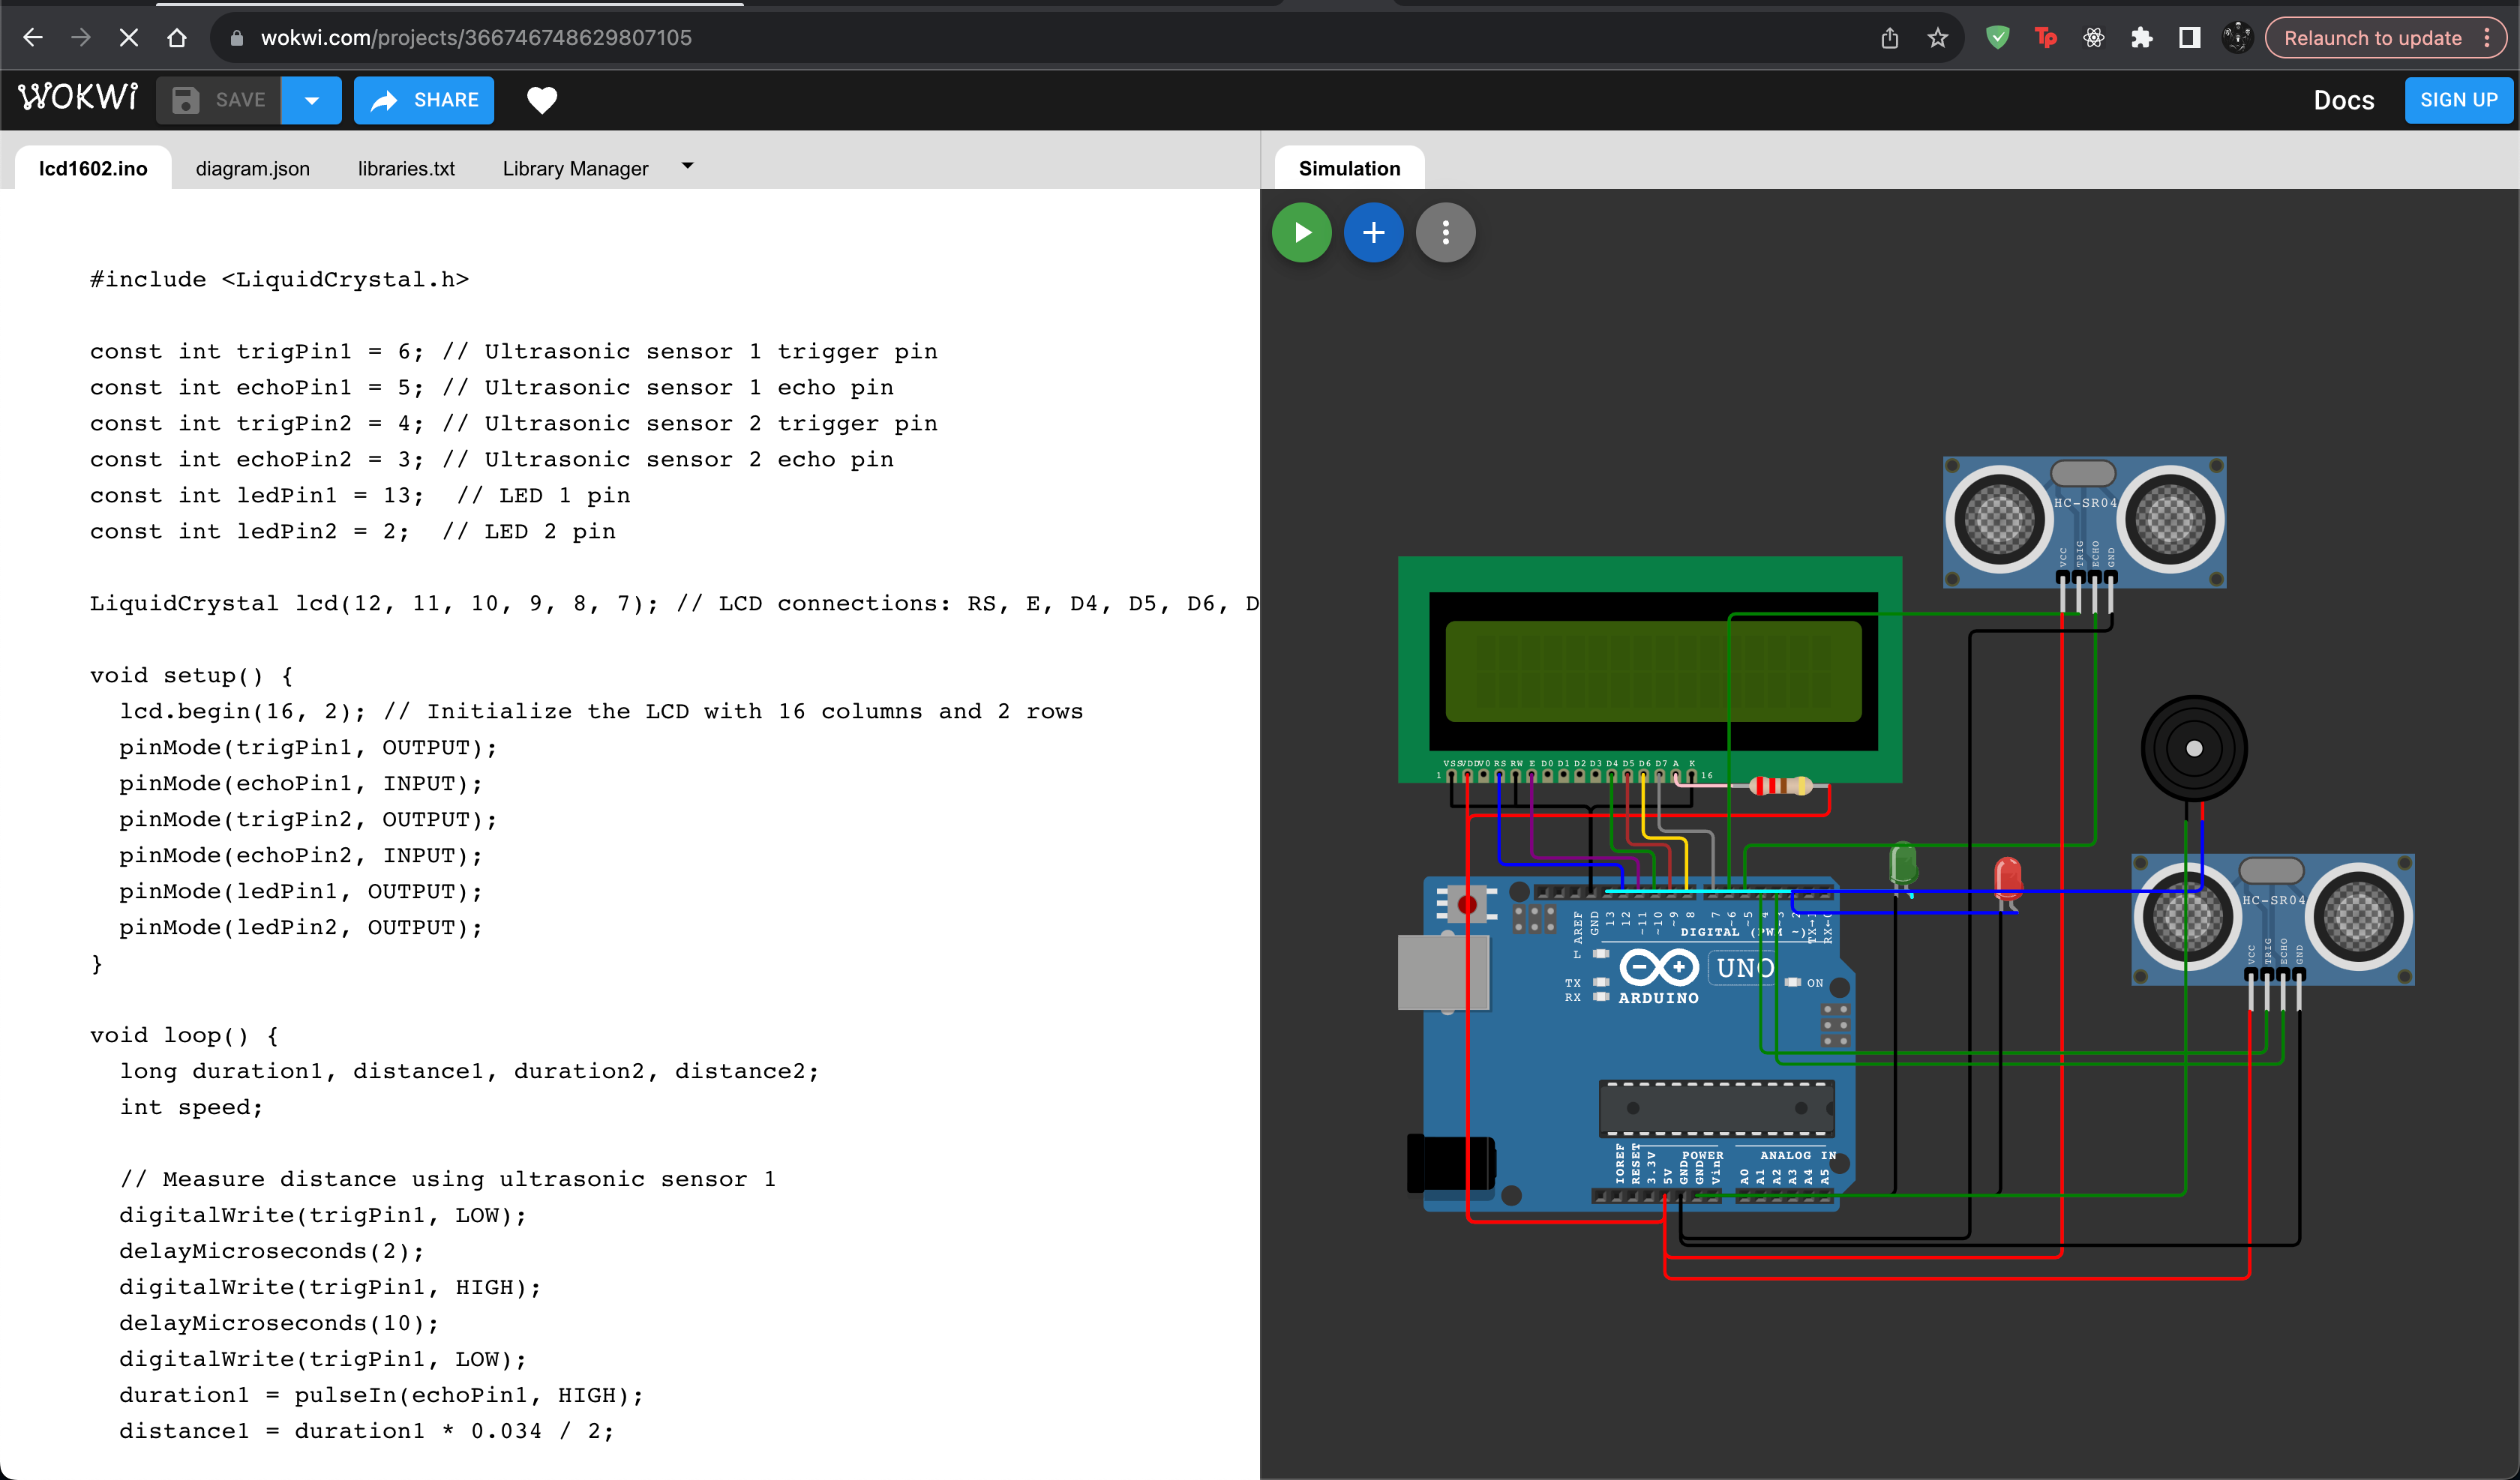Open the Chrome menu next to Relaunch to update
Screen dimensions: 2520x1480
pos(2487,38)
